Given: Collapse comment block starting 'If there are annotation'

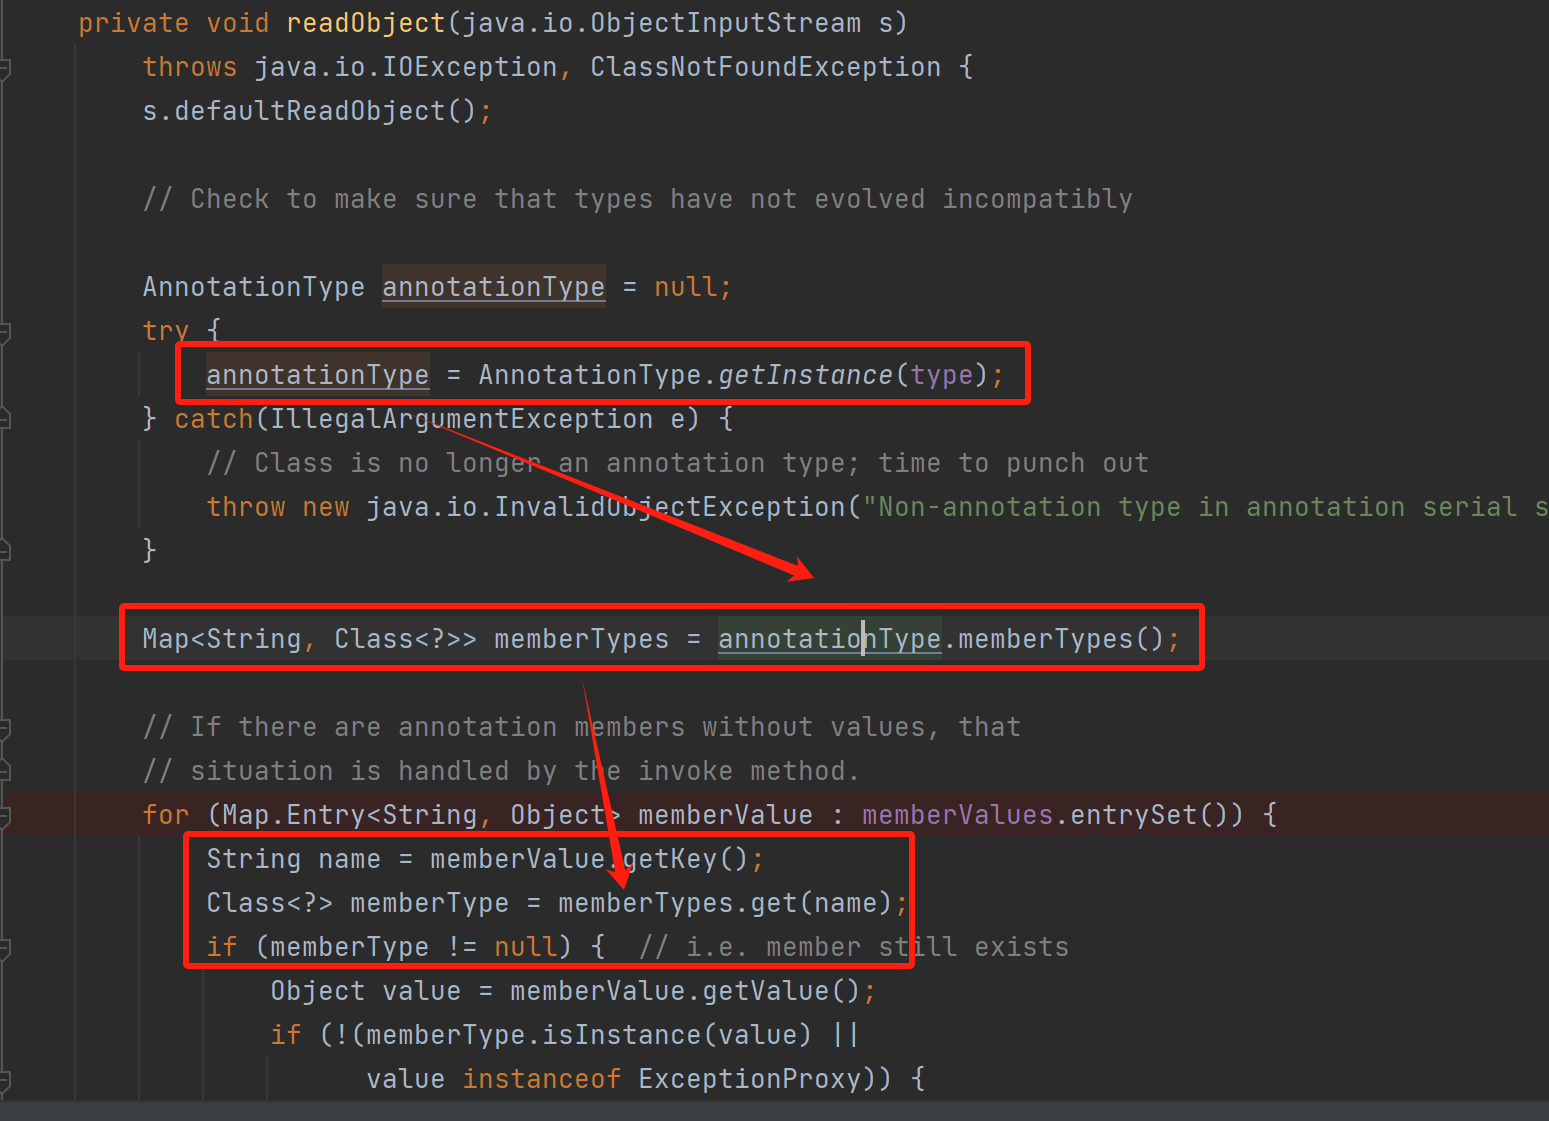Looking at the screenshot, I should click(x=5, y=728).
